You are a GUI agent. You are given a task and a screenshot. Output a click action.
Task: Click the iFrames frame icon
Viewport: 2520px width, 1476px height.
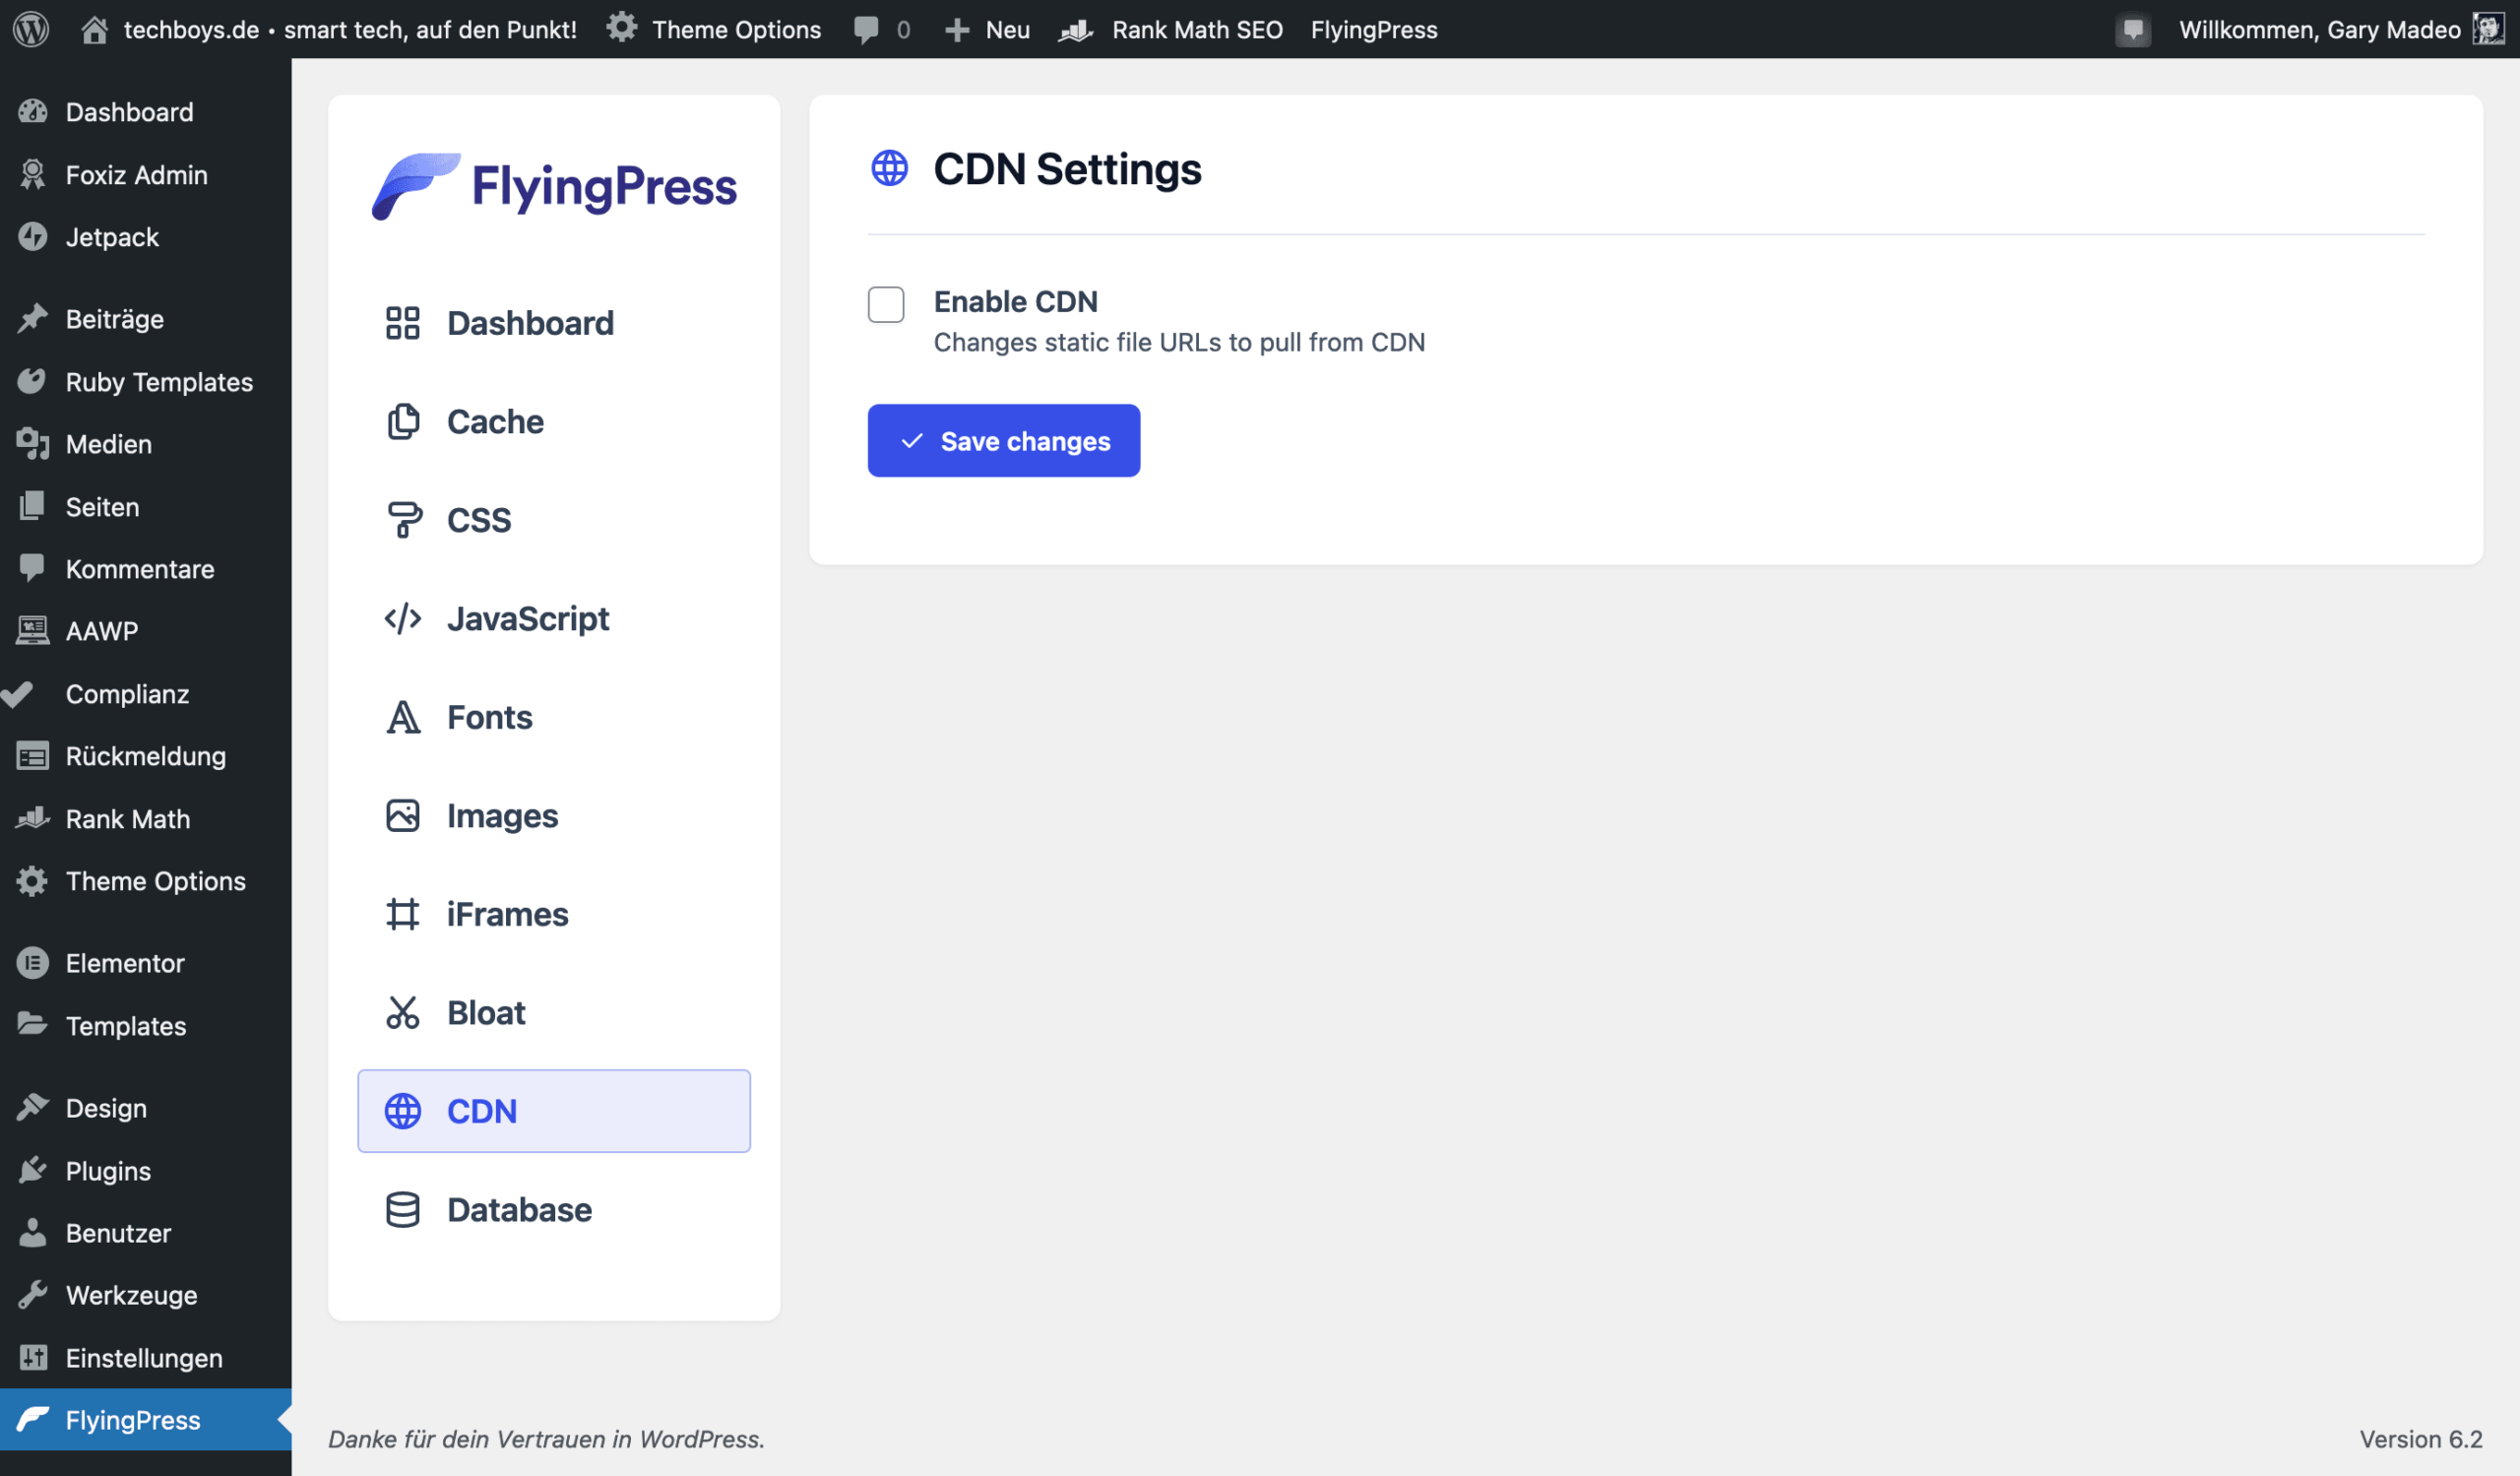coord(403,914)
